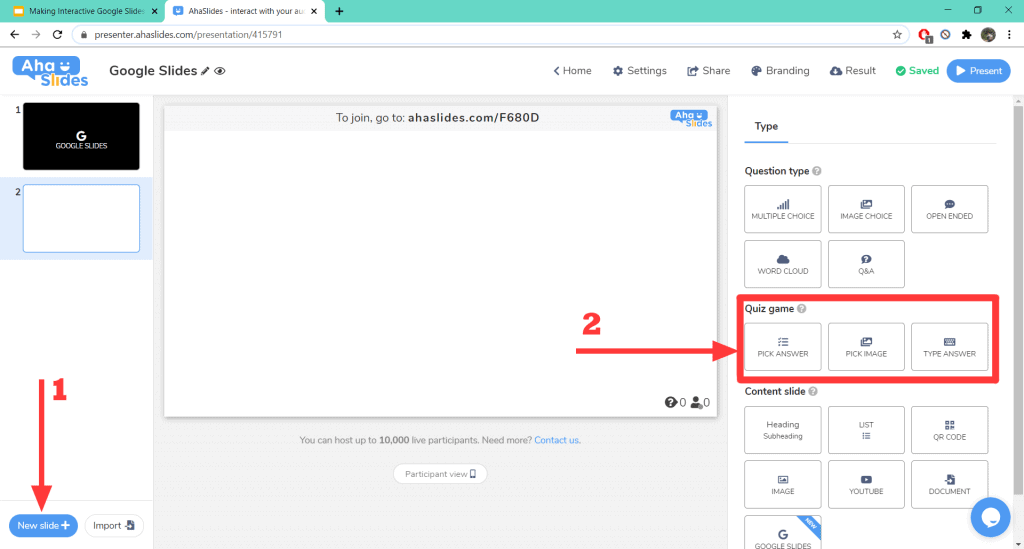Go back in browser history
This screenshot has height=549, width=1024.
click(x=14, y=35)
